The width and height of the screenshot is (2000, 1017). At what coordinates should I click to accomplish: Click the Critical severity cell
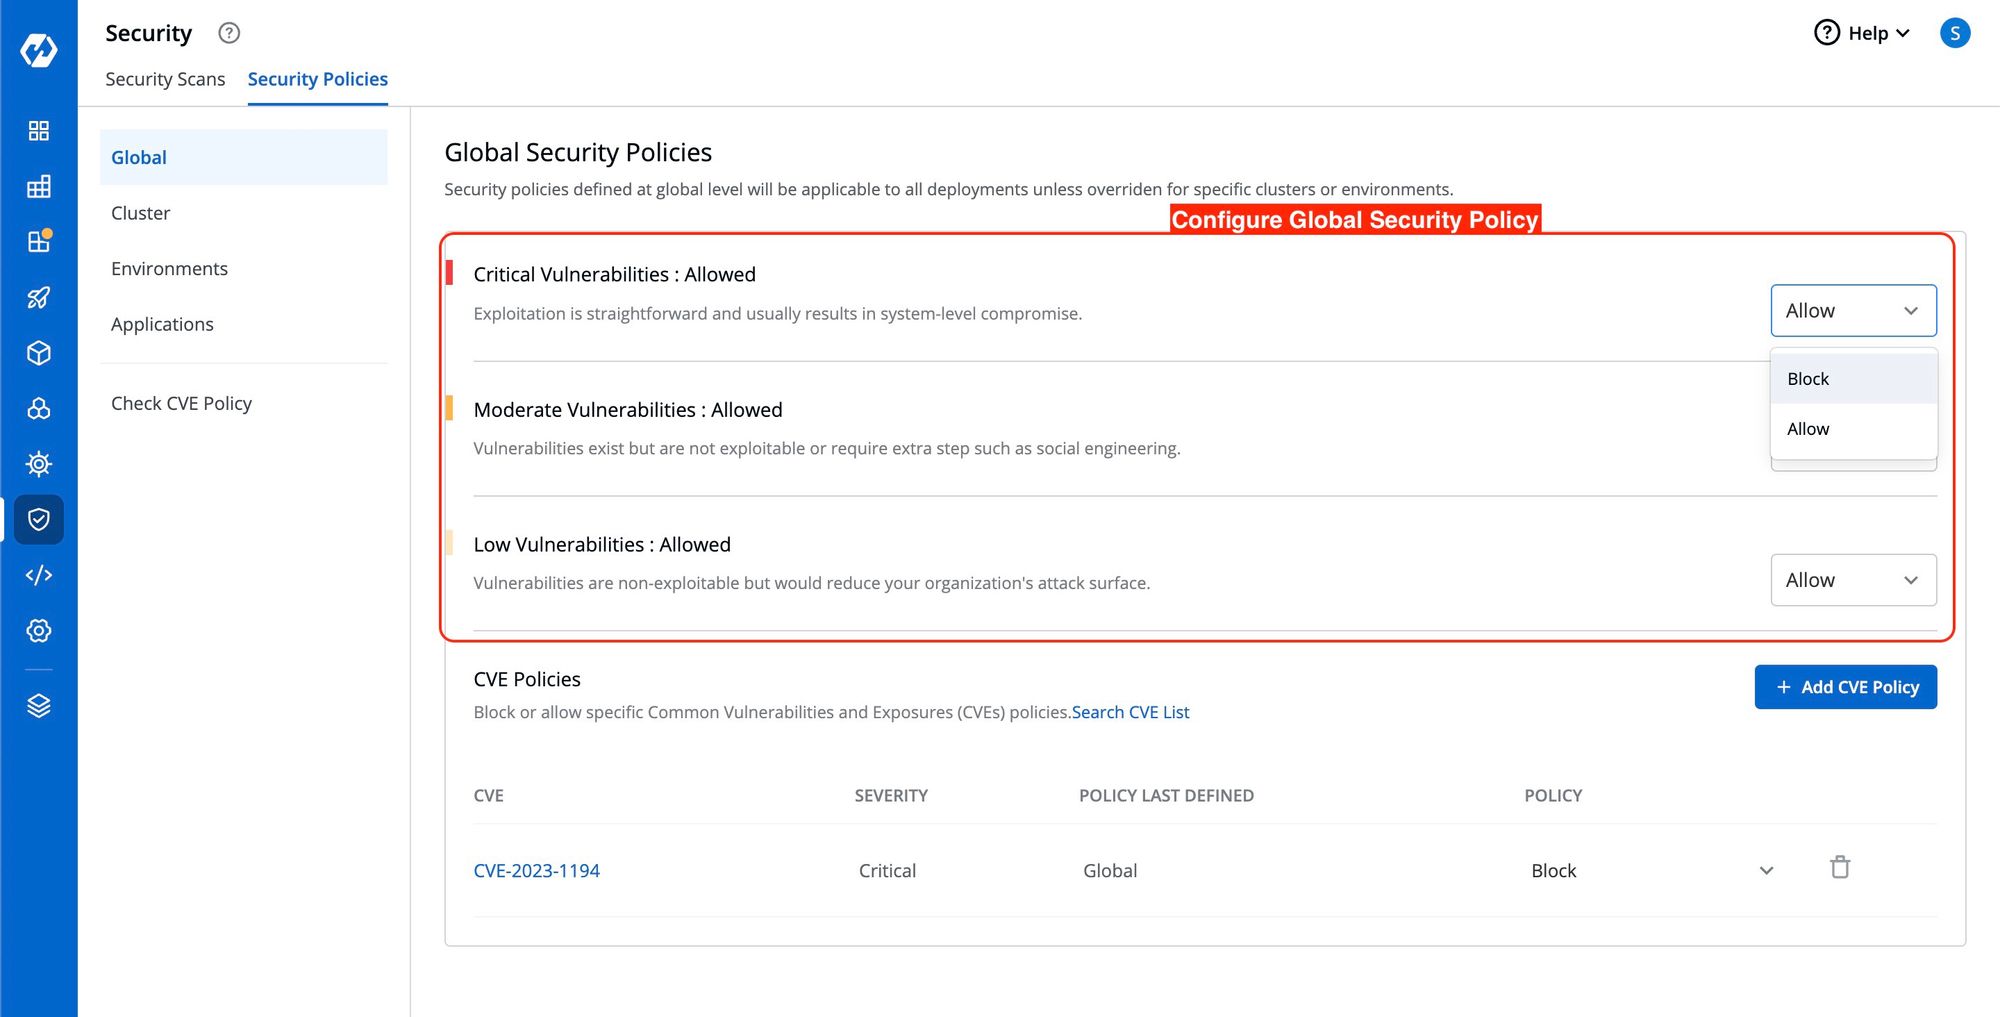[x=887, y=871]
